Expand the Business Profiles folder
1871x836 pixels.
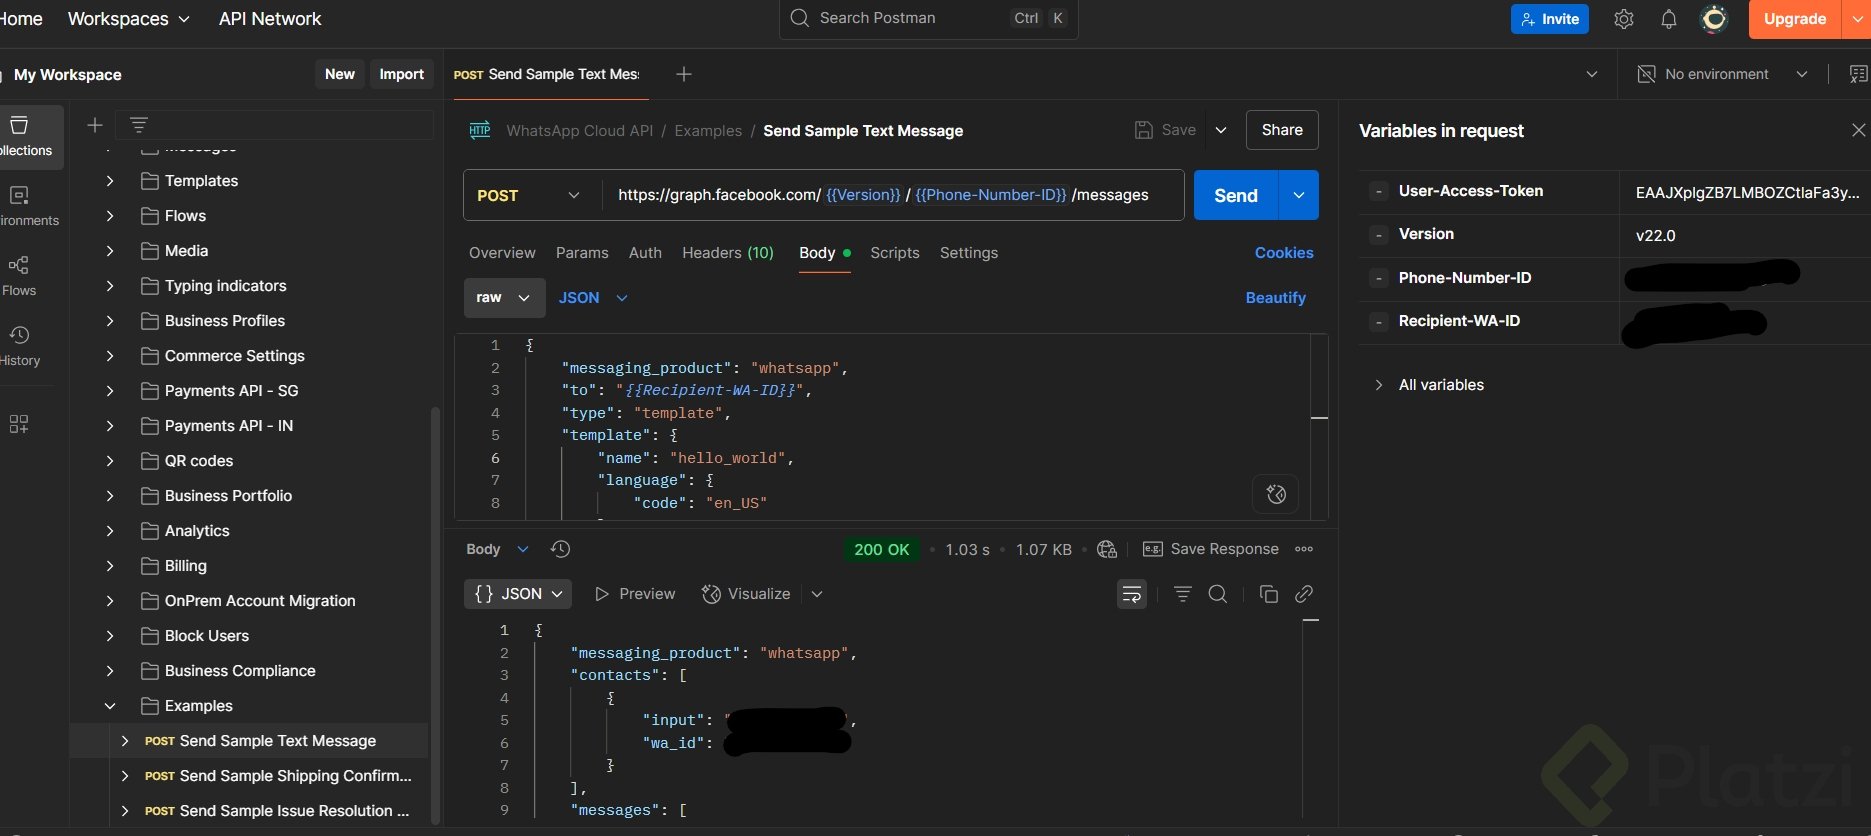[110, 321]
